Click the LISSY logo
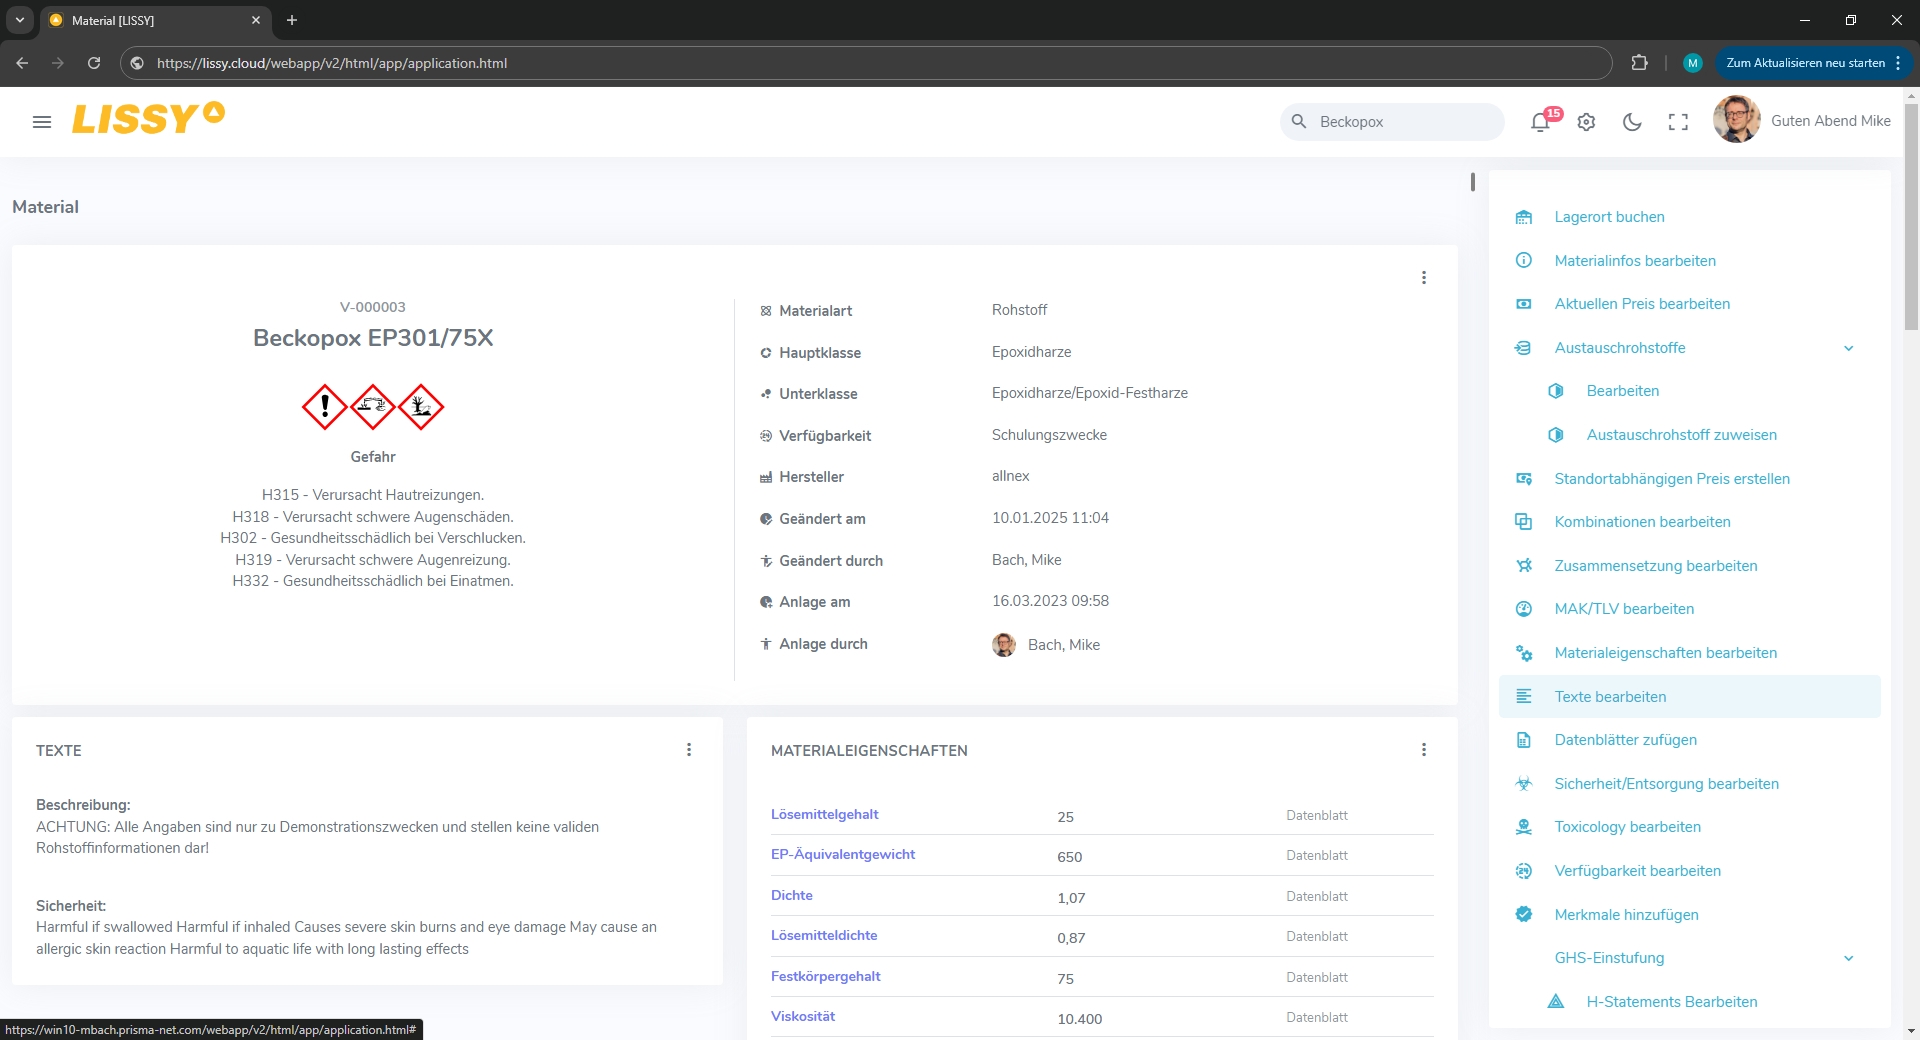 click(148, 119)
